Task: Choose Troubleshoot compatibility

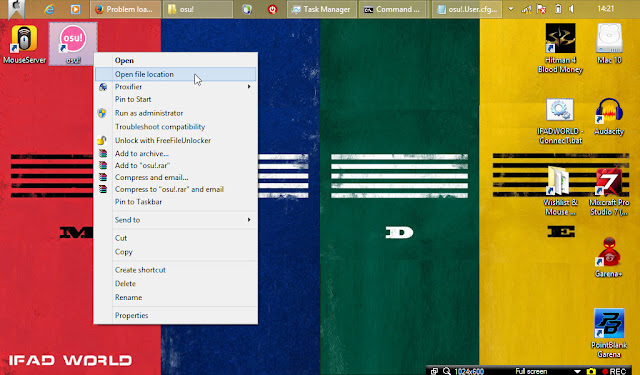Action: [176, 126]
